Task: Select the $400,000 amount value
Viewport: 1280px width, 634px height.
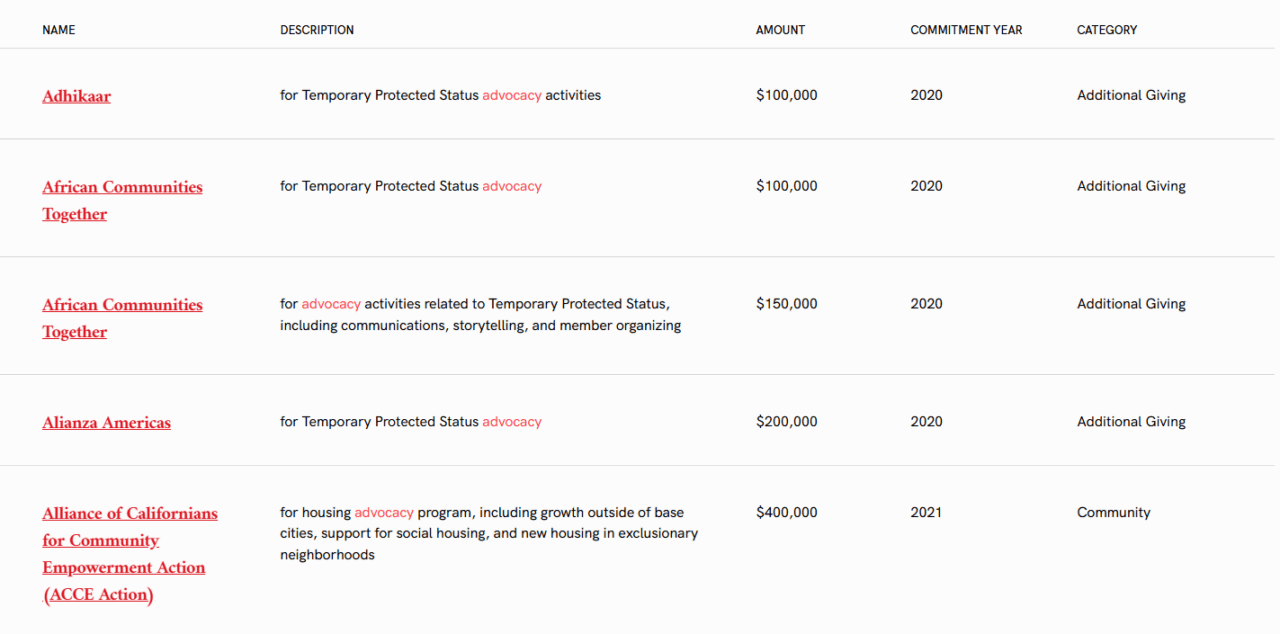Action: point(786,512)
